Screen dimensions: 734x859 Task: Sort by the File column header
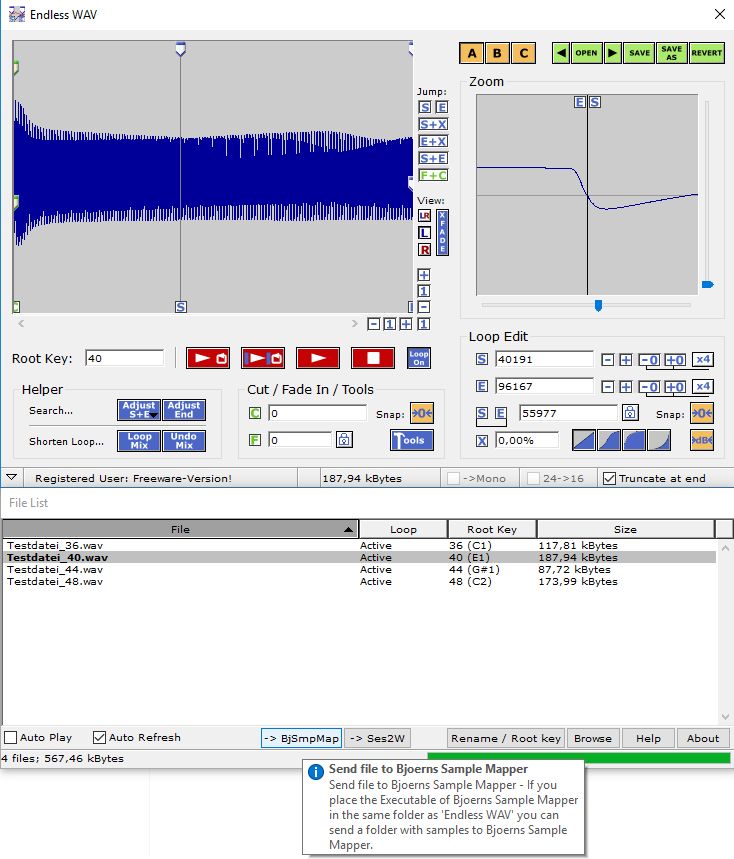pyautogui.click(x=180, y=529)
